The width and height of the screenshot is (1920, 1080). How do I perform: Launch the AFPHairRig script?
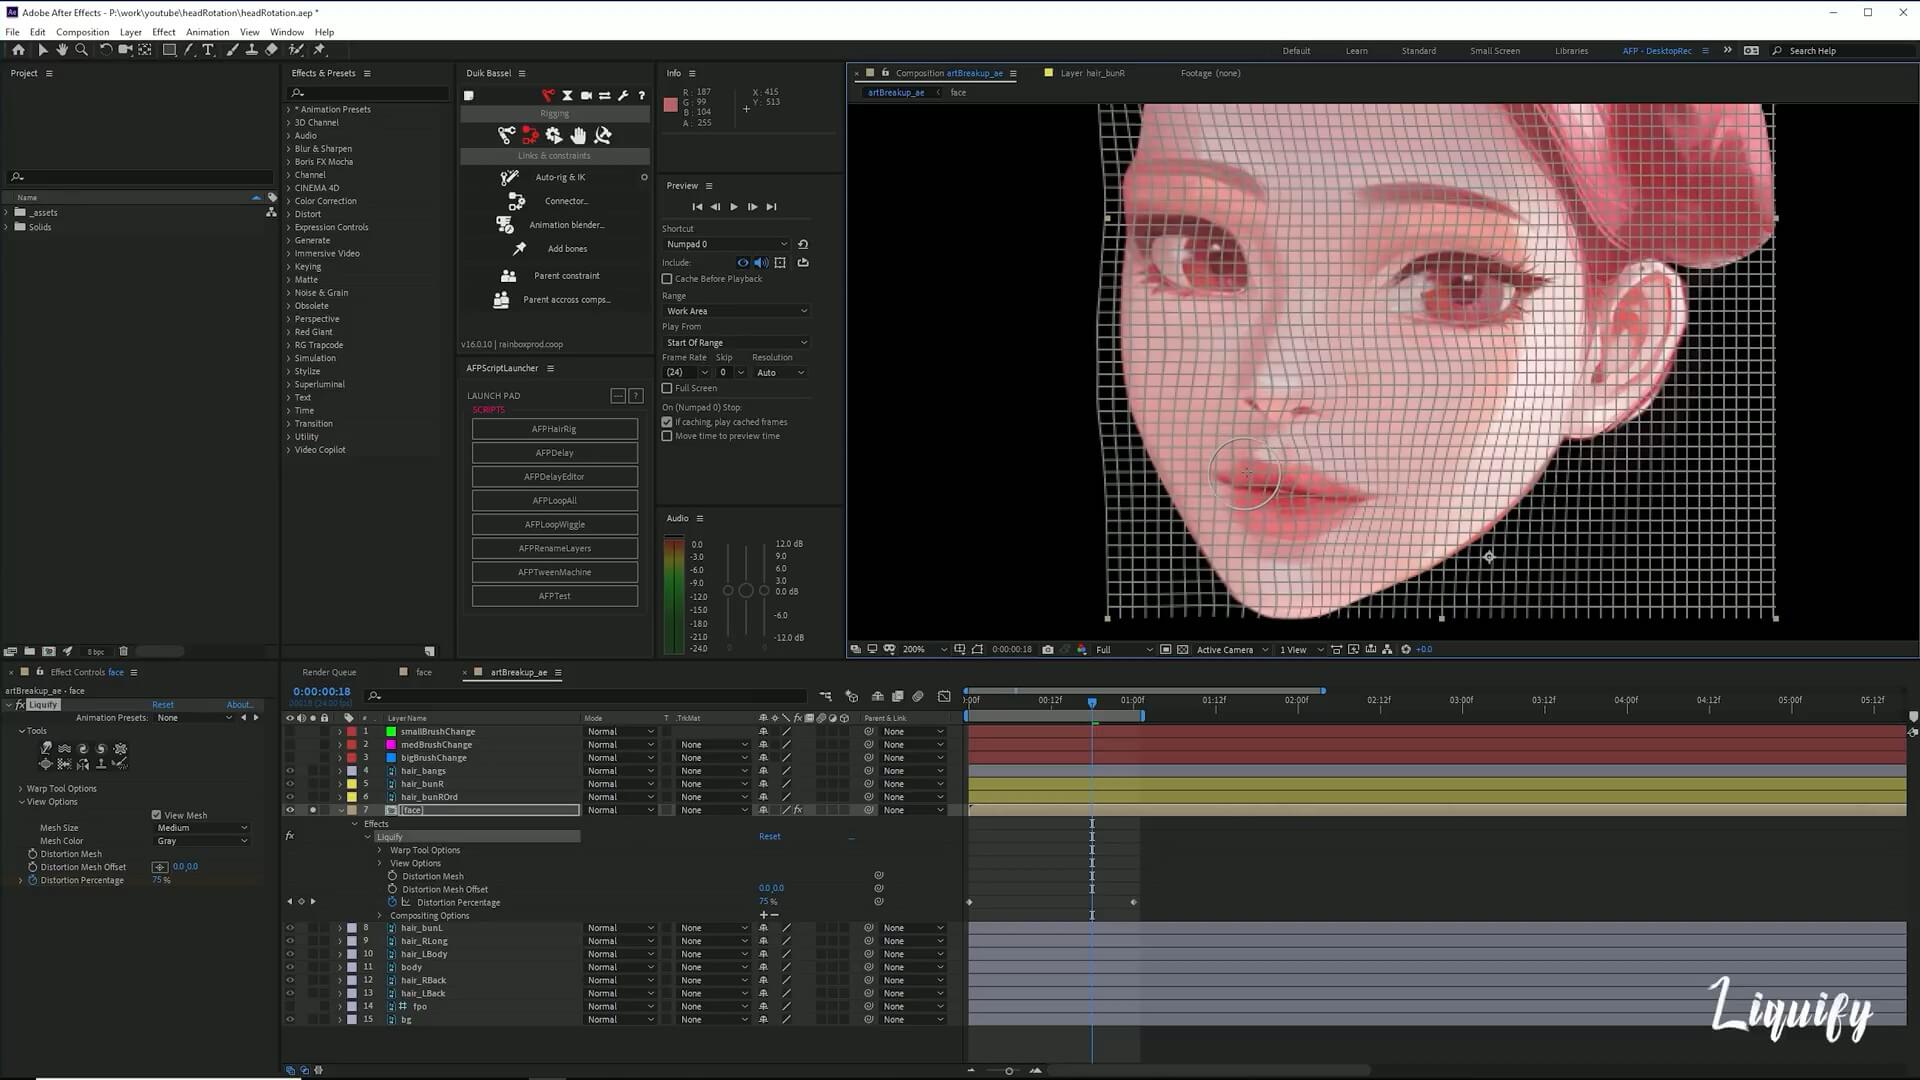[x=555, y=429]
